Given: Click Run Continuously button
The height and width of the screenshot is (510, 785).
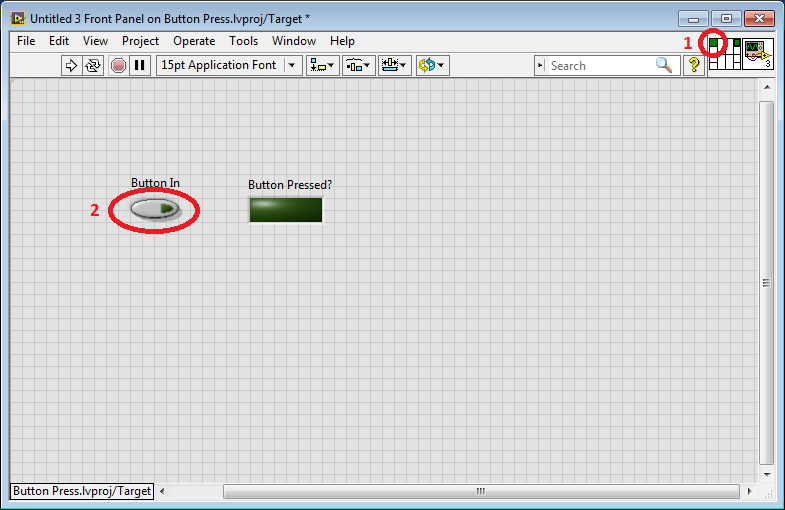Looking at the screenshot, I should click(93, 66).
